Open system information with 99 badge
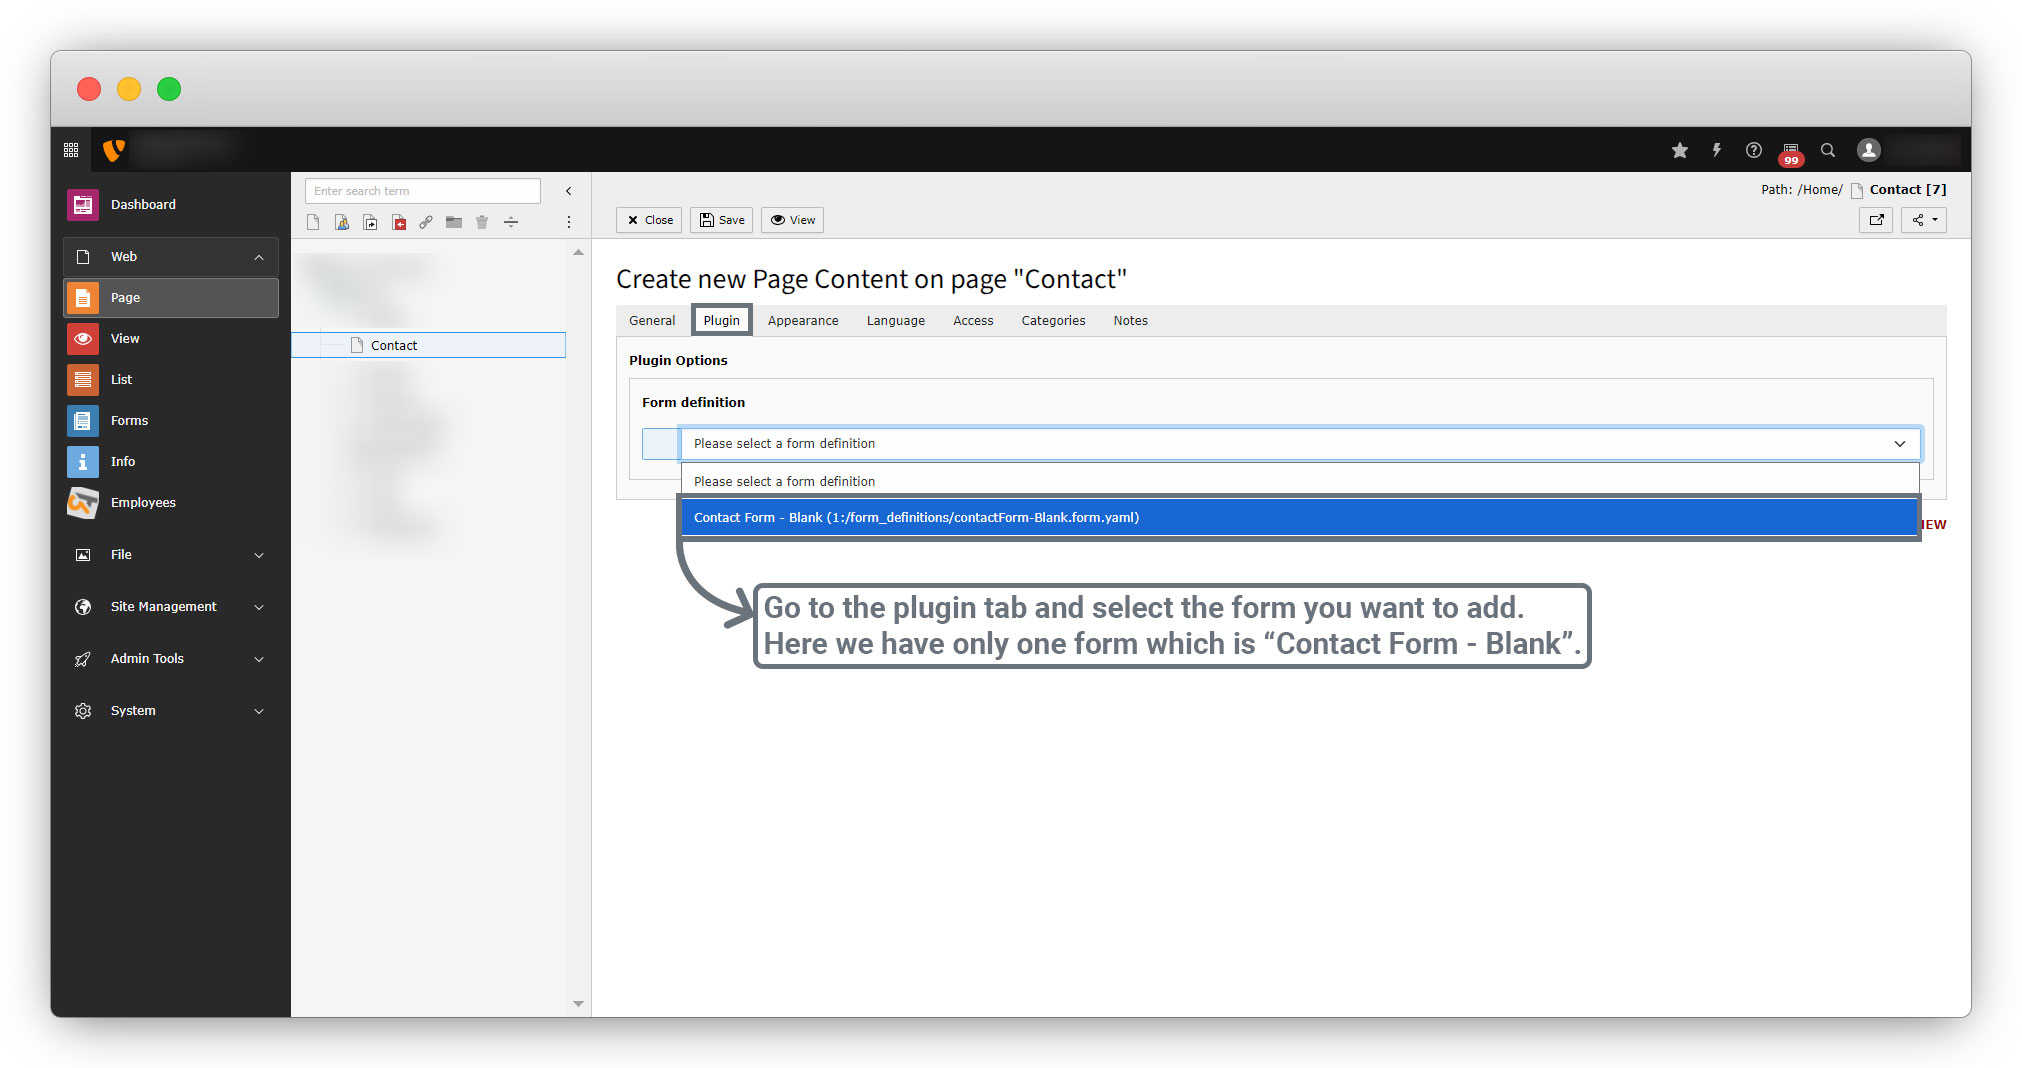The image size is (2022, 1068). [x=1790, y=152]
